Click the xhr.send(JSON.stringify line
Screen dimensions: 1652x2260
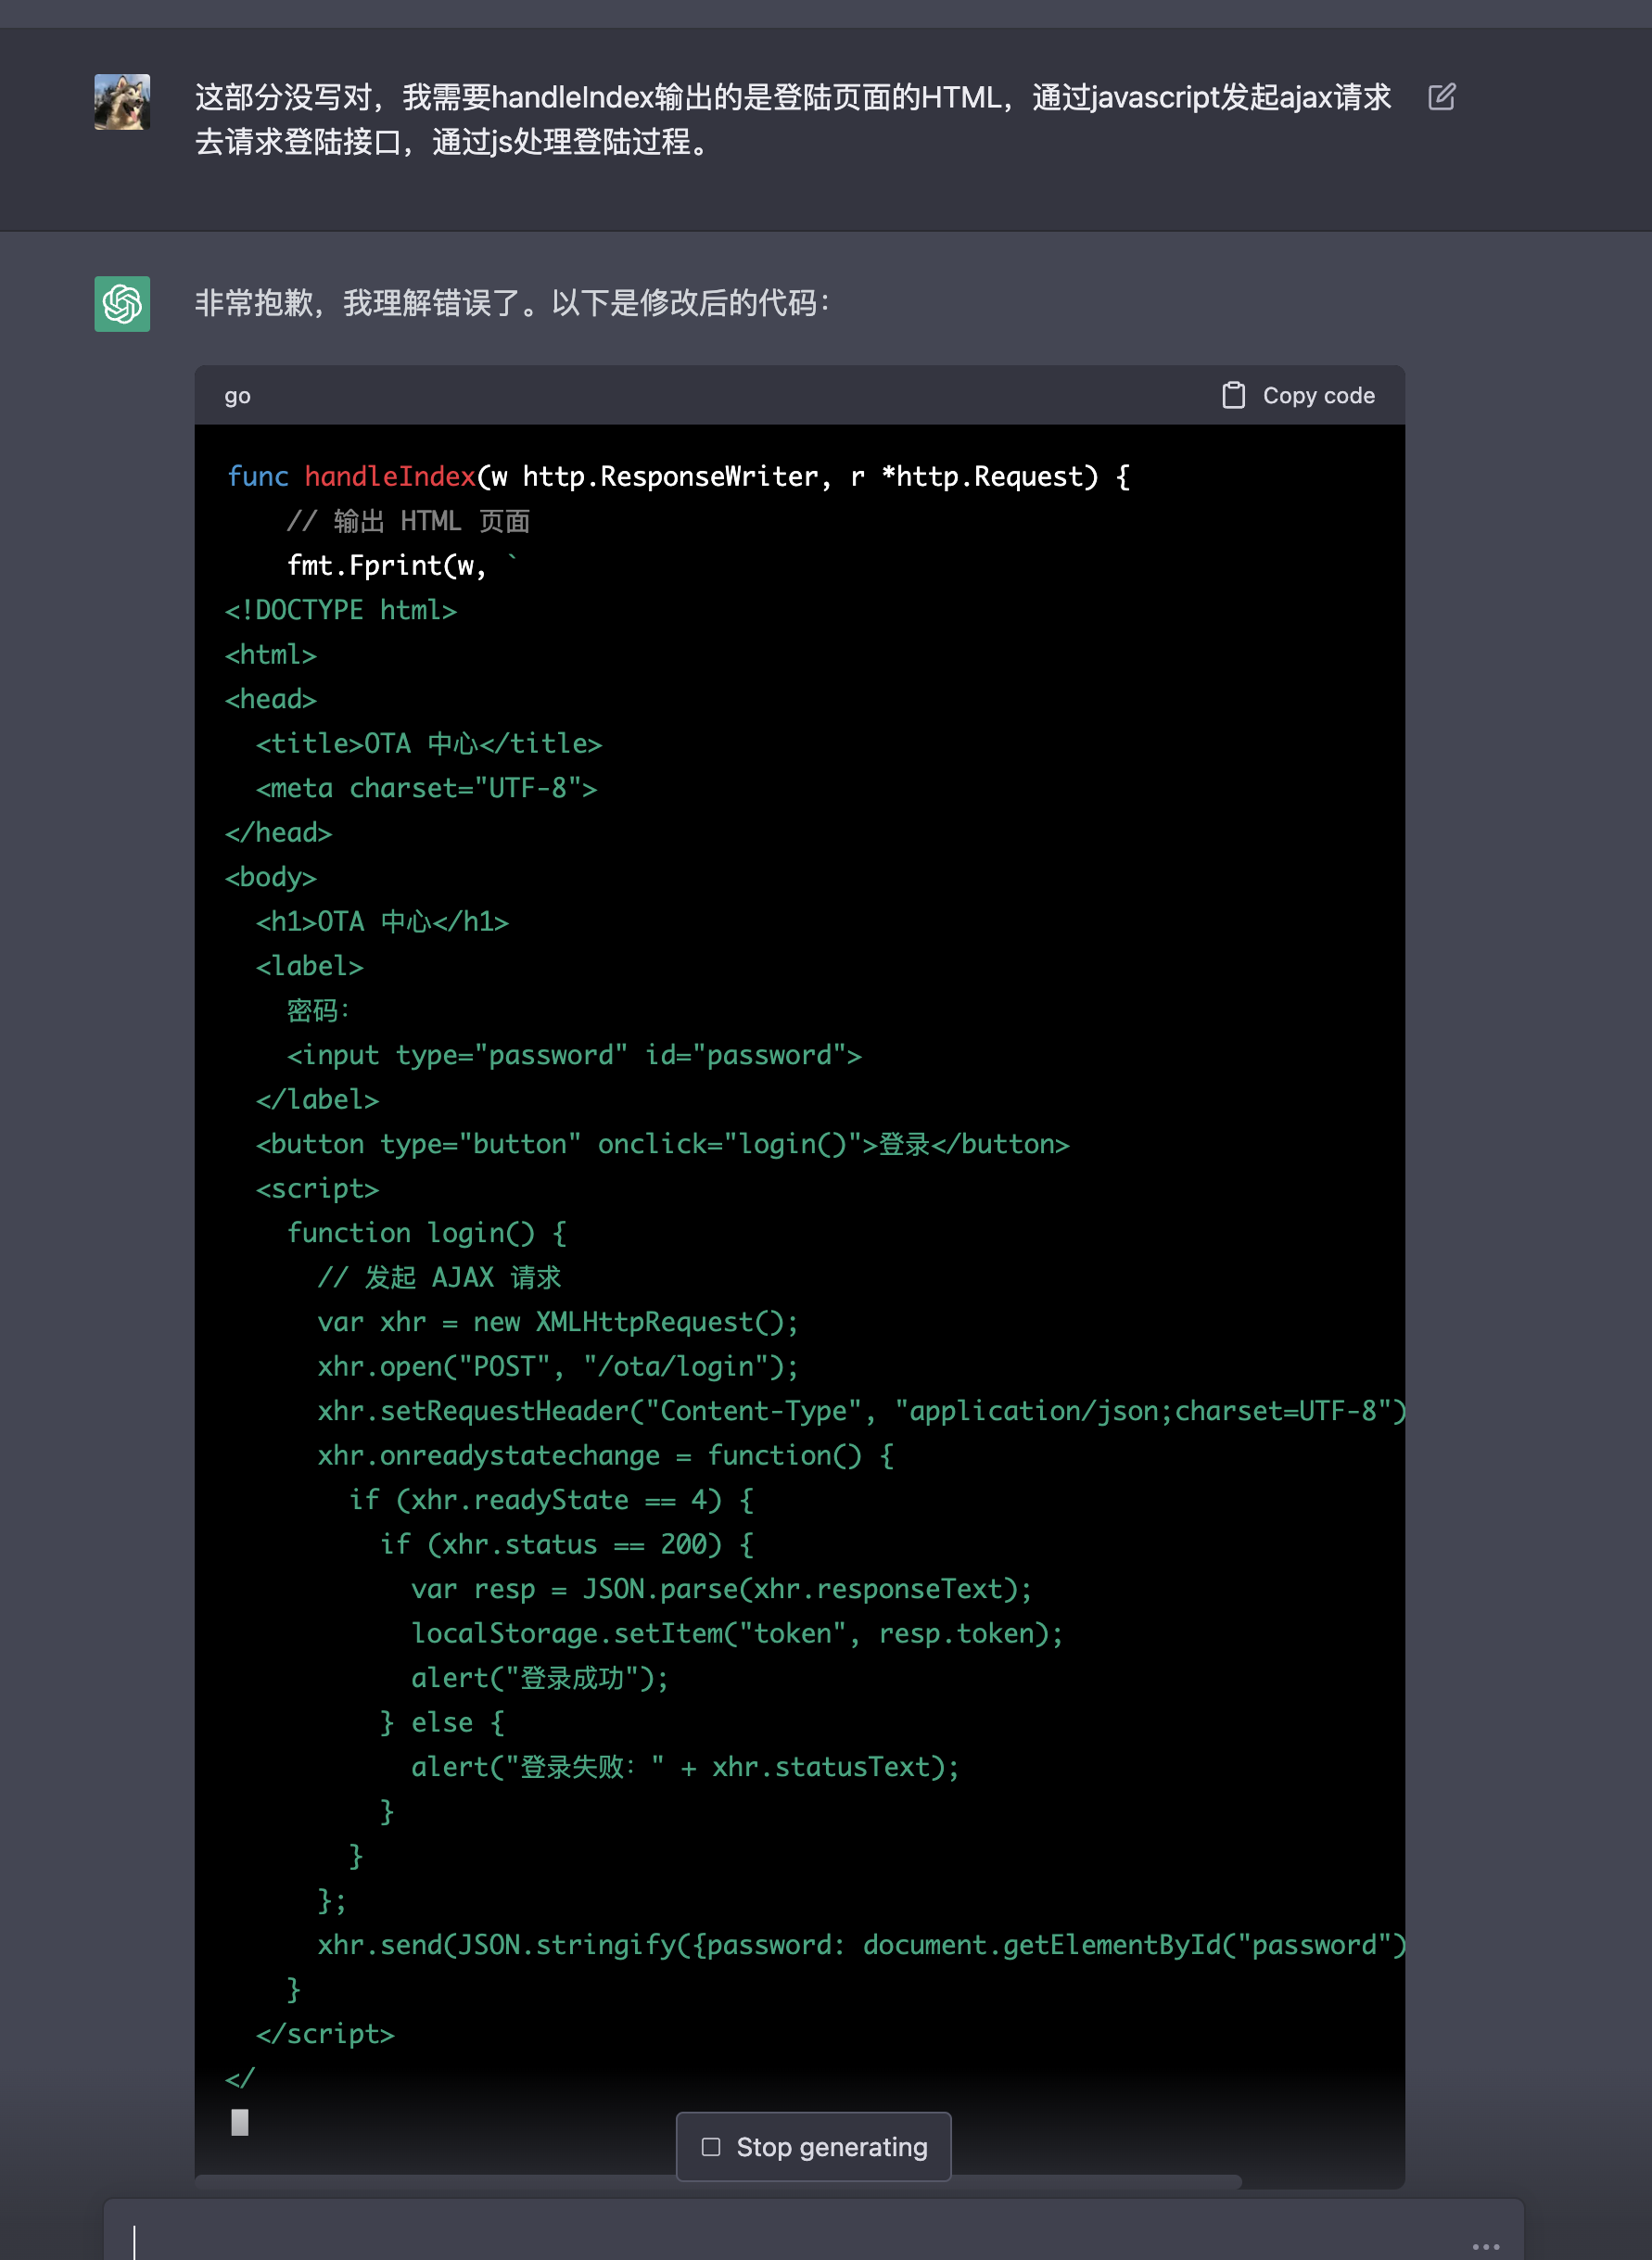861,1944
